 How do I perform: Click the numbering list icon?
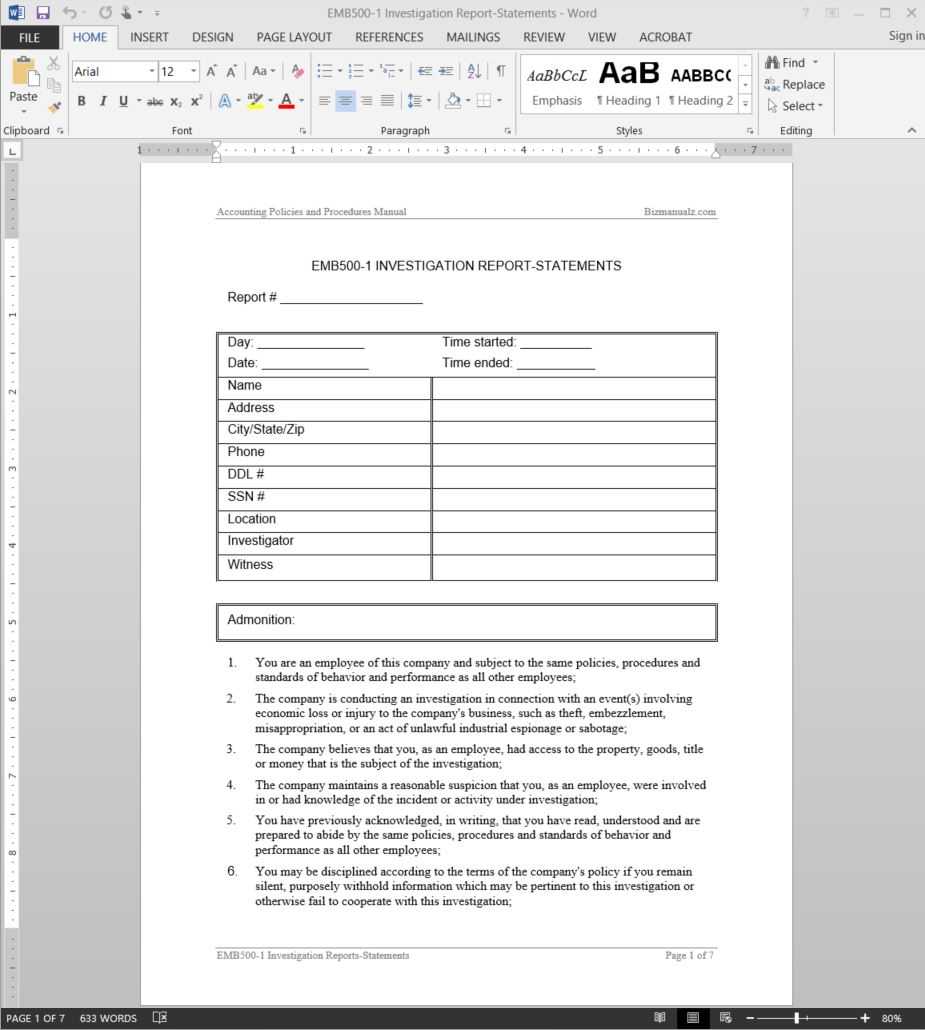coord(355,70)
